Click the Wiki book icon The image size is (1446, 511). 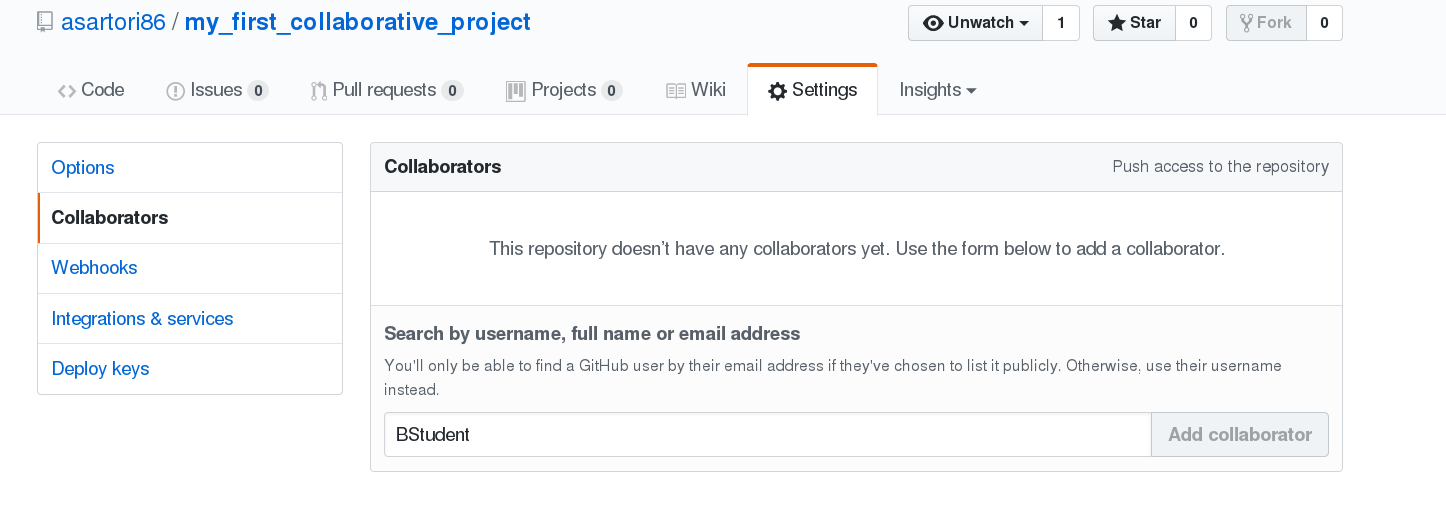[676, 91]
